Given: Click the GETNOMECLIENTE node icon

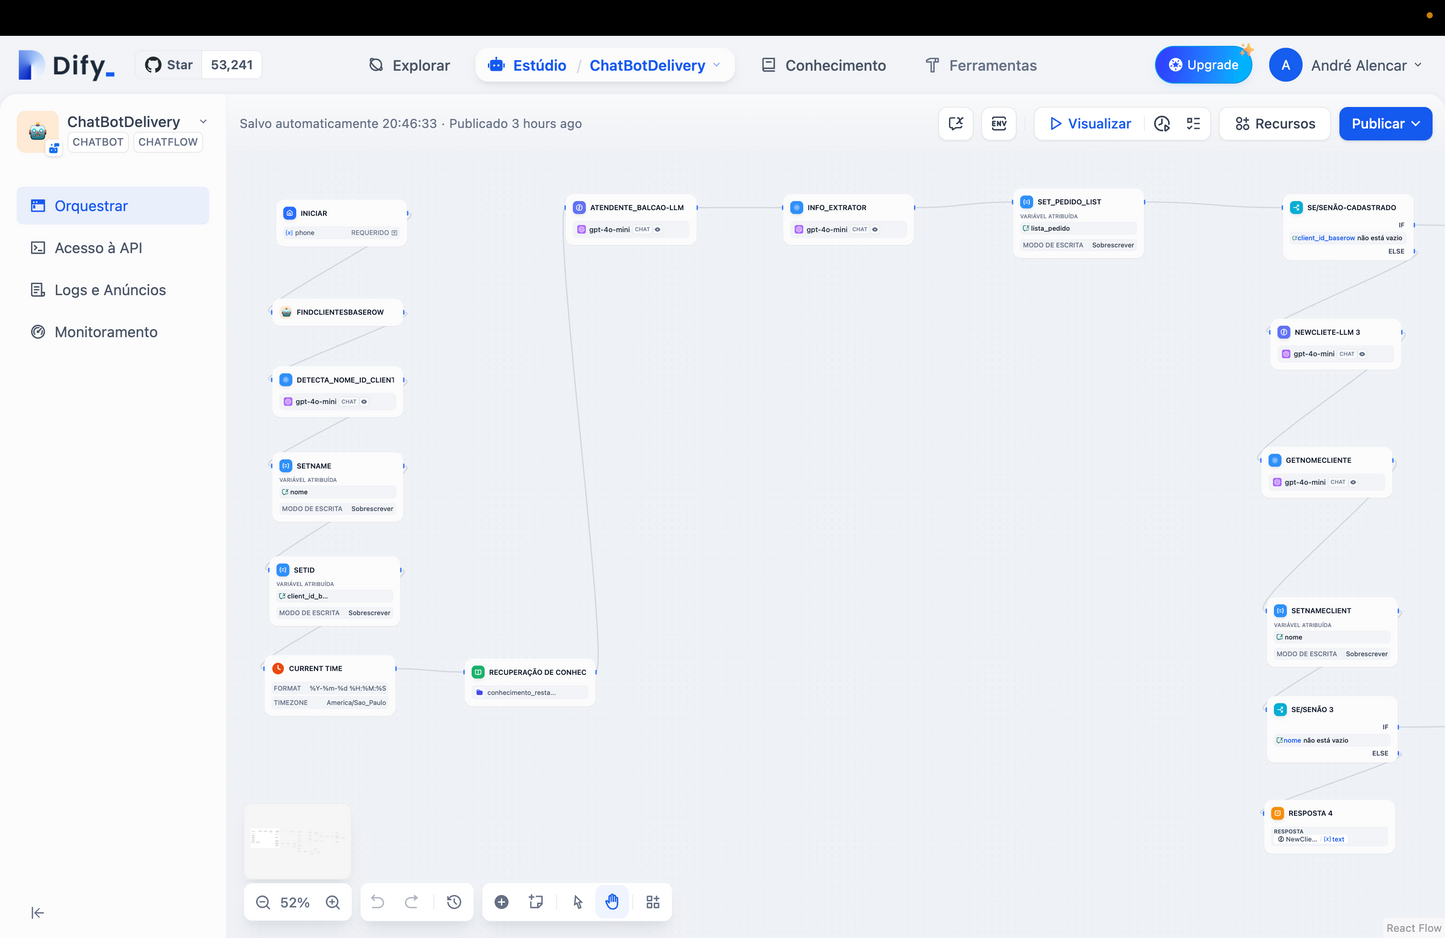Looking at the screenshot, I should (x=1275, y=460).
